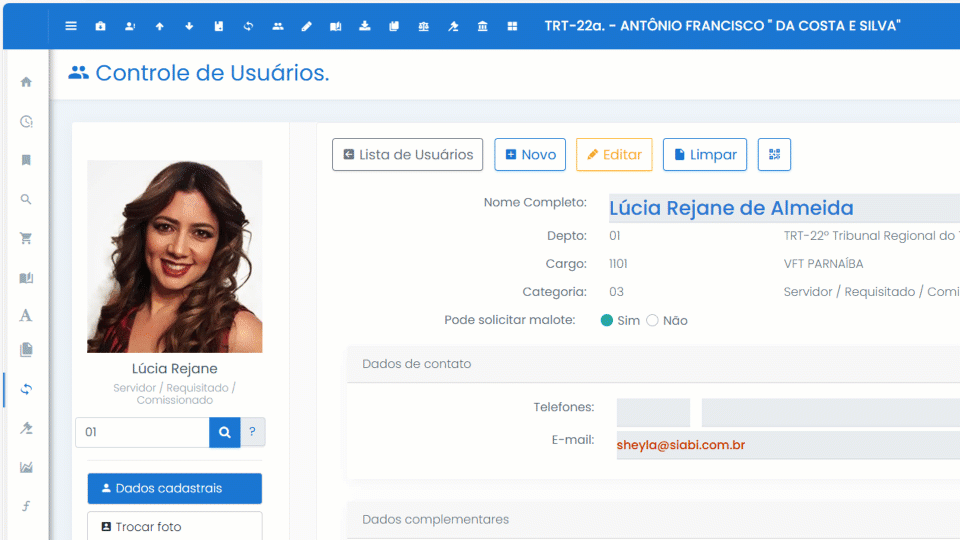Click the bank building toolbar icon
Screen dimensions: 960x540
[x=483, y=26]
